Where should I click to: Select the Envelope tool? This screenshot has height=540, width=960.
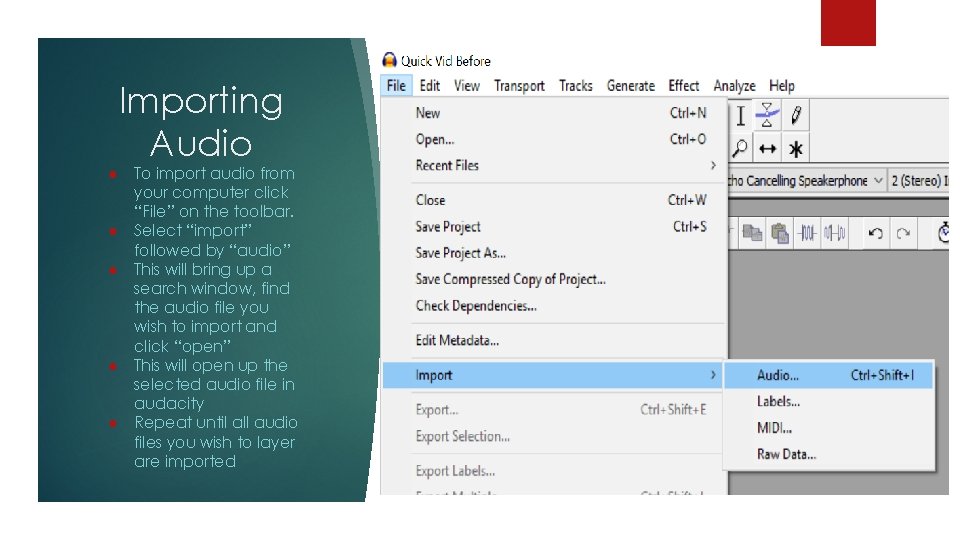tap(767, 115)
